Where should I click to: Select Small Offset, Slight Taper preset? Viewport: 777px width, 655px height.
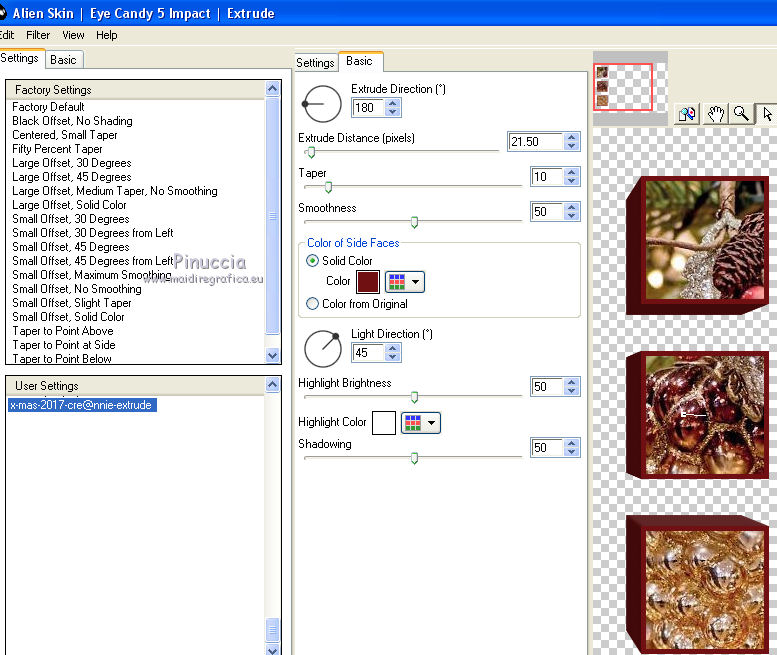click(x=72, y=303)
